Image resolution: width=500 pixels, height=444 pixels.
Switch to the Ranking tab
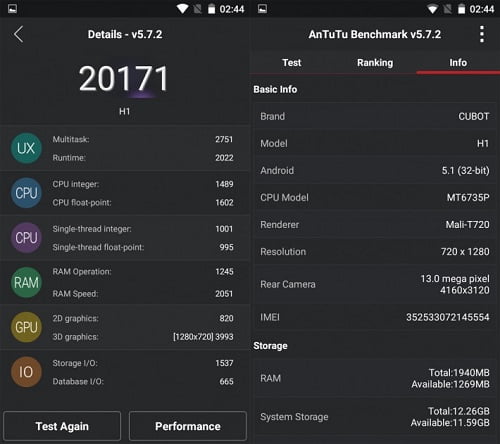click(x=375, y=63)
